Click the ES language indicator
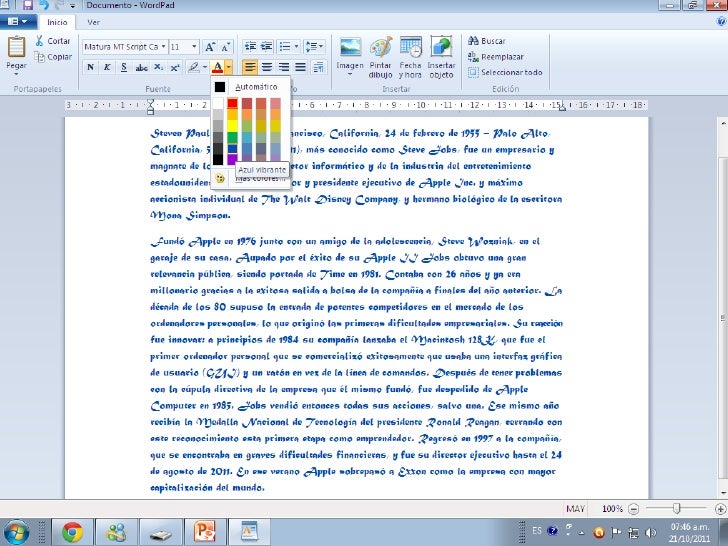Image resolution: width=728 pixels, height=546 pixels. point(537,531)
